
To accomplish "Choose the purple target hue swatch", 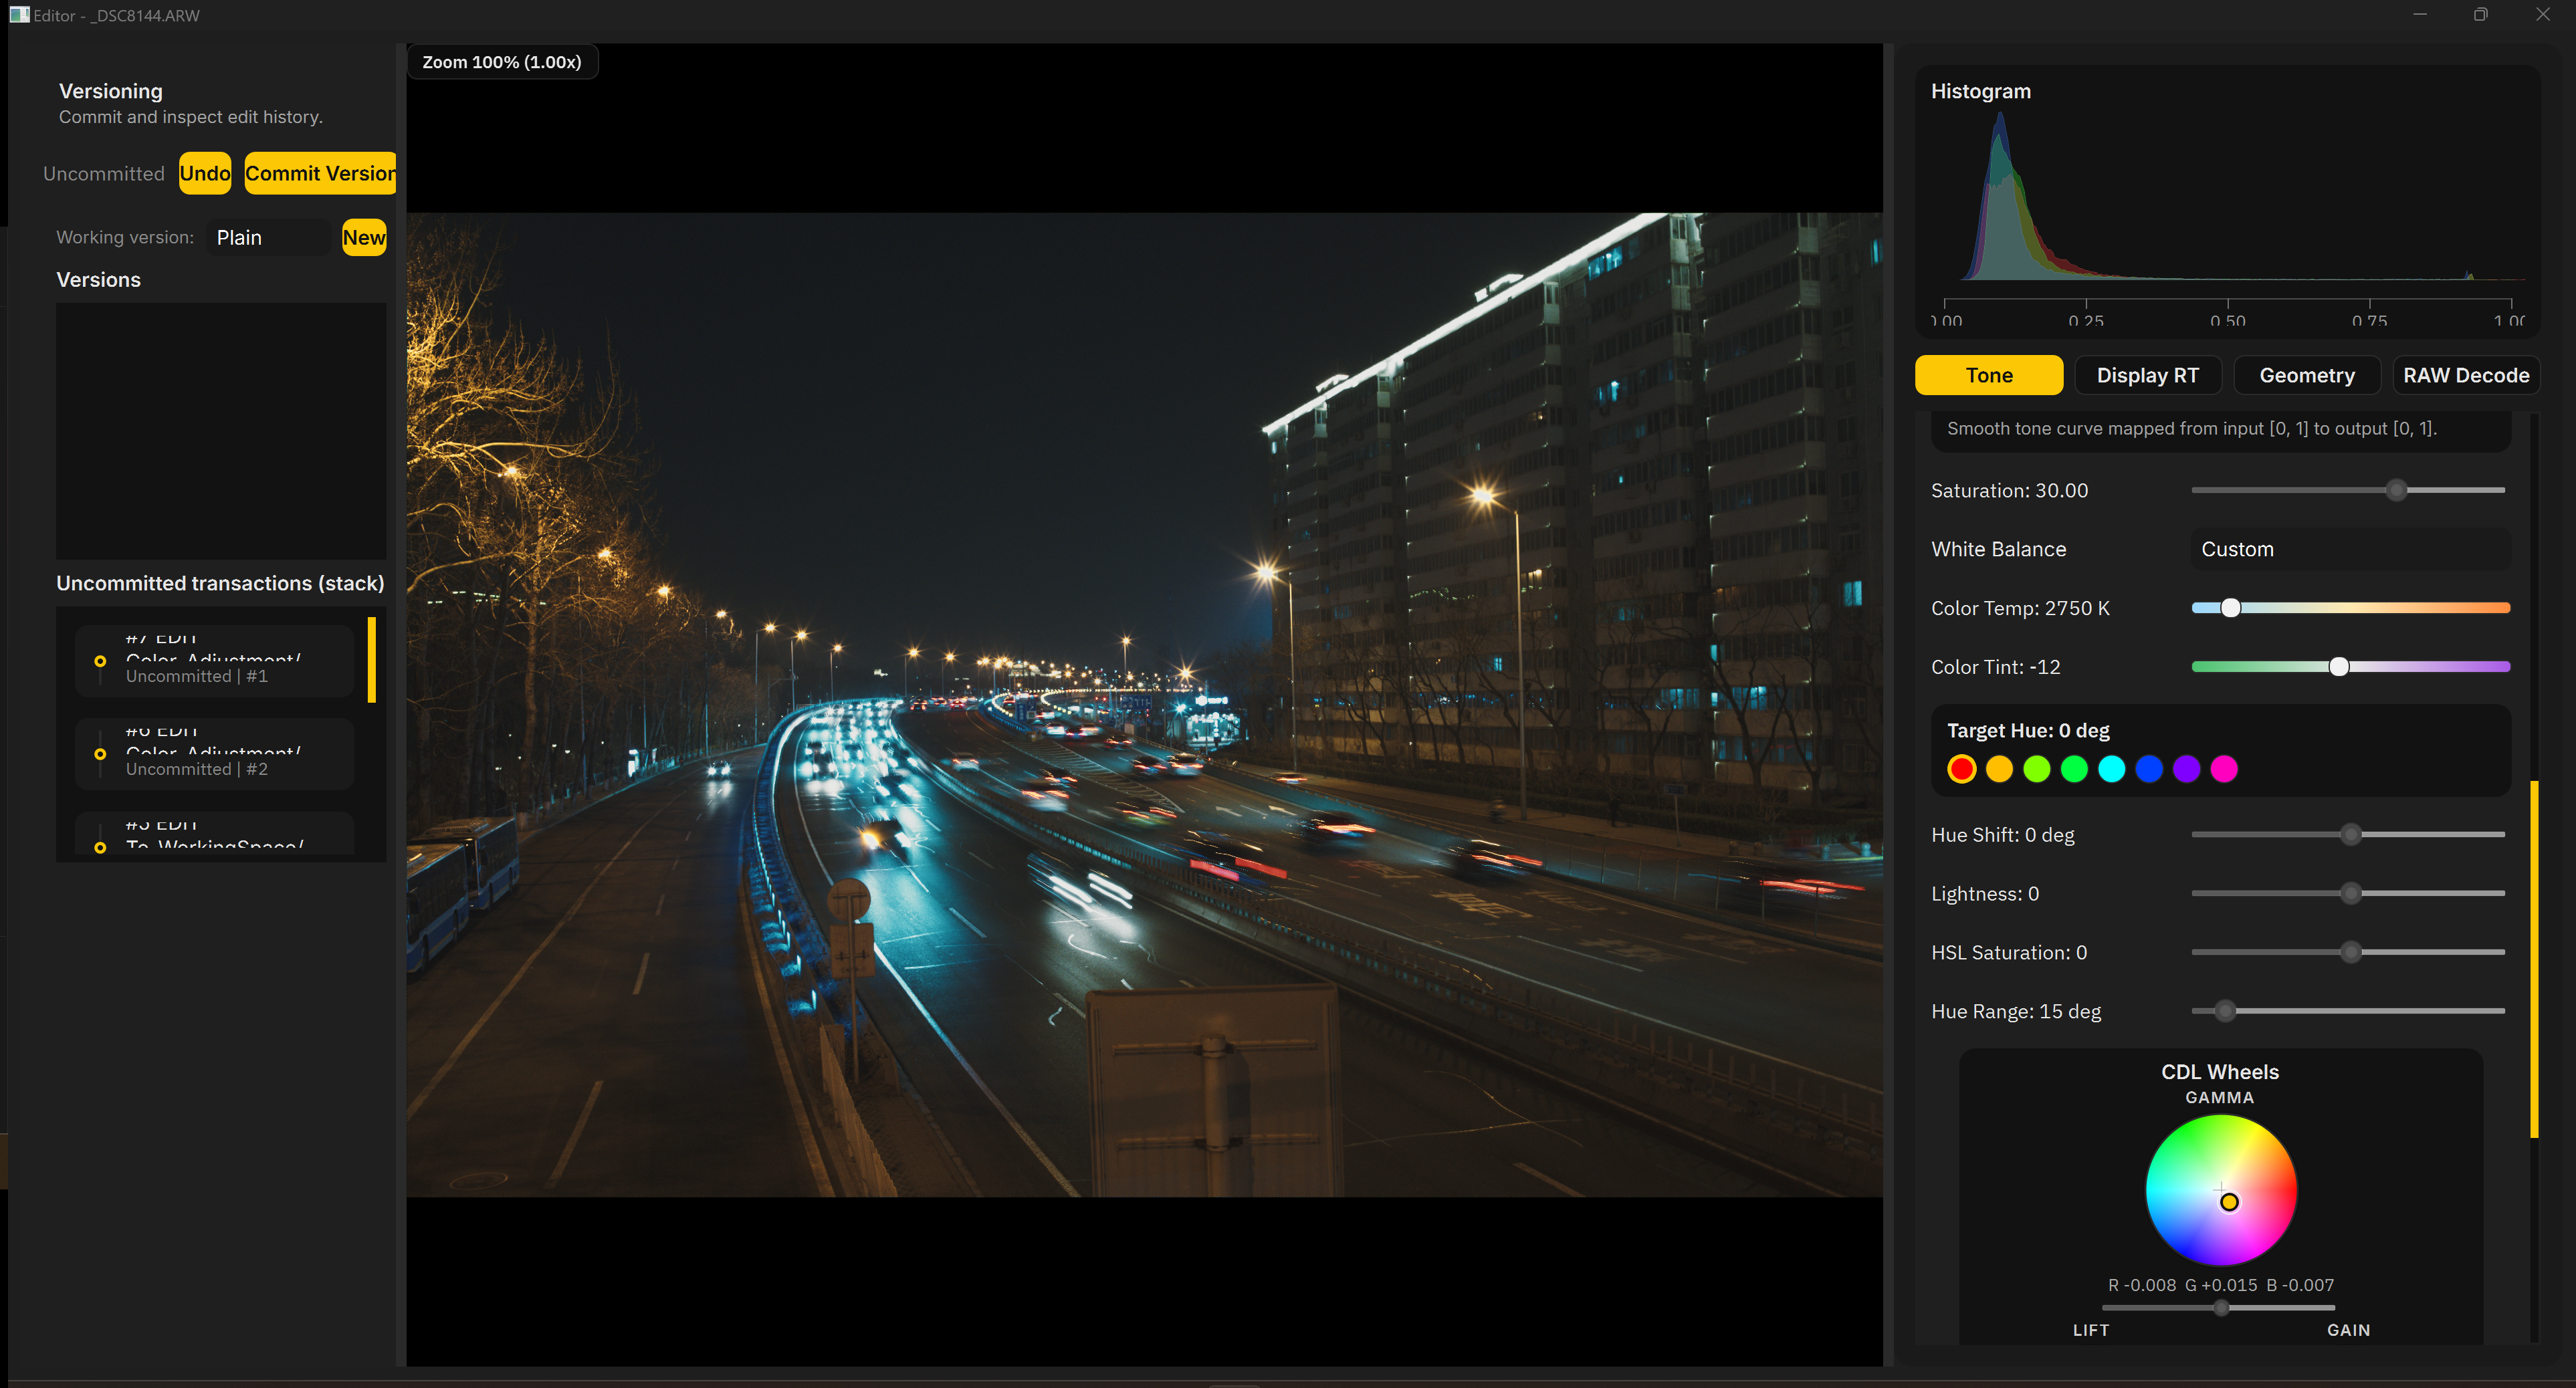I will pyautogui.click(x=2186, y=769).
